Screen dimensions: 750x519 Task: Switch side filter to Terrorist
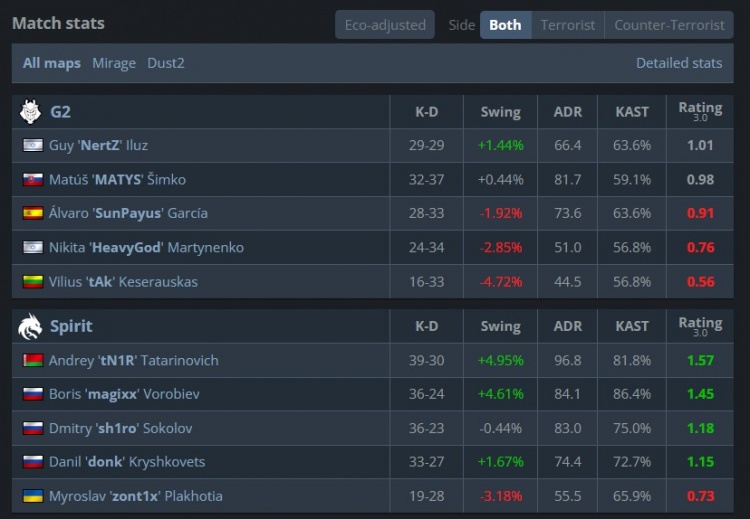click(x=568, y=25)
